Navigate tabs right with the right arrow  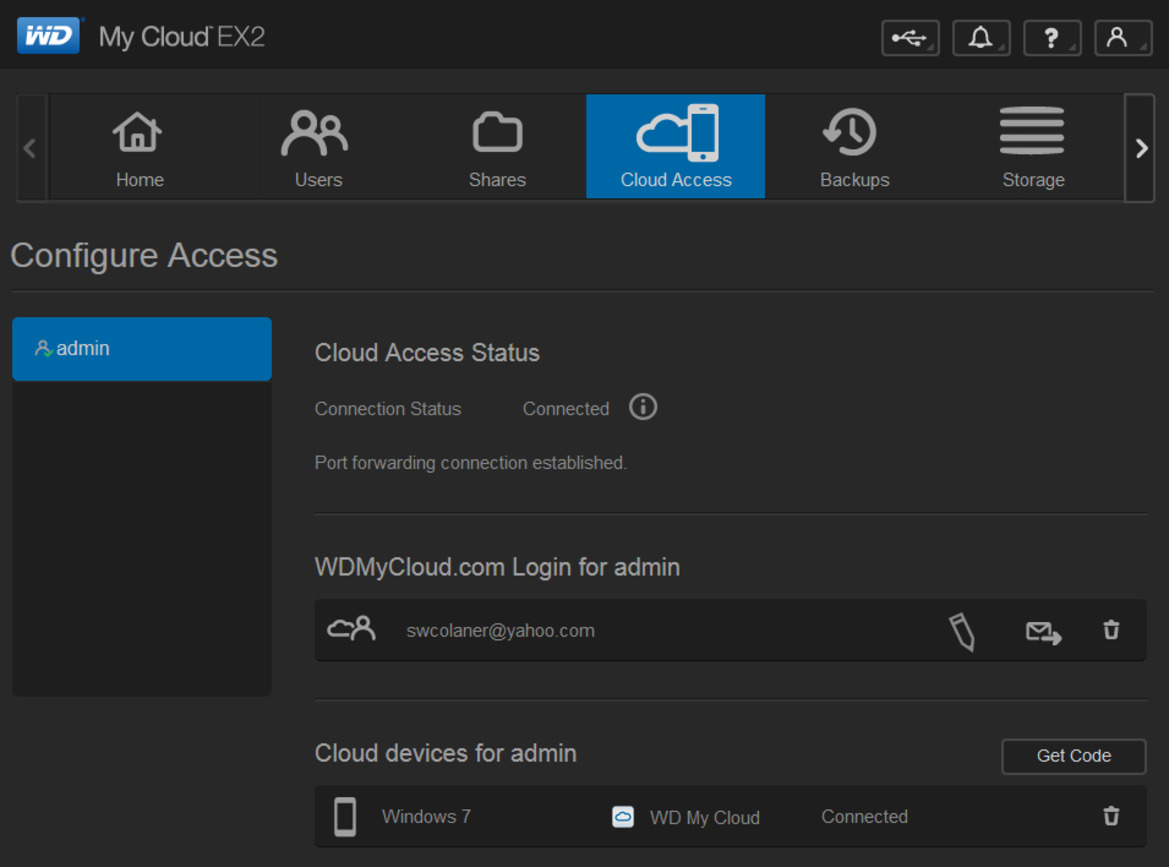[x=1140, y=148]
